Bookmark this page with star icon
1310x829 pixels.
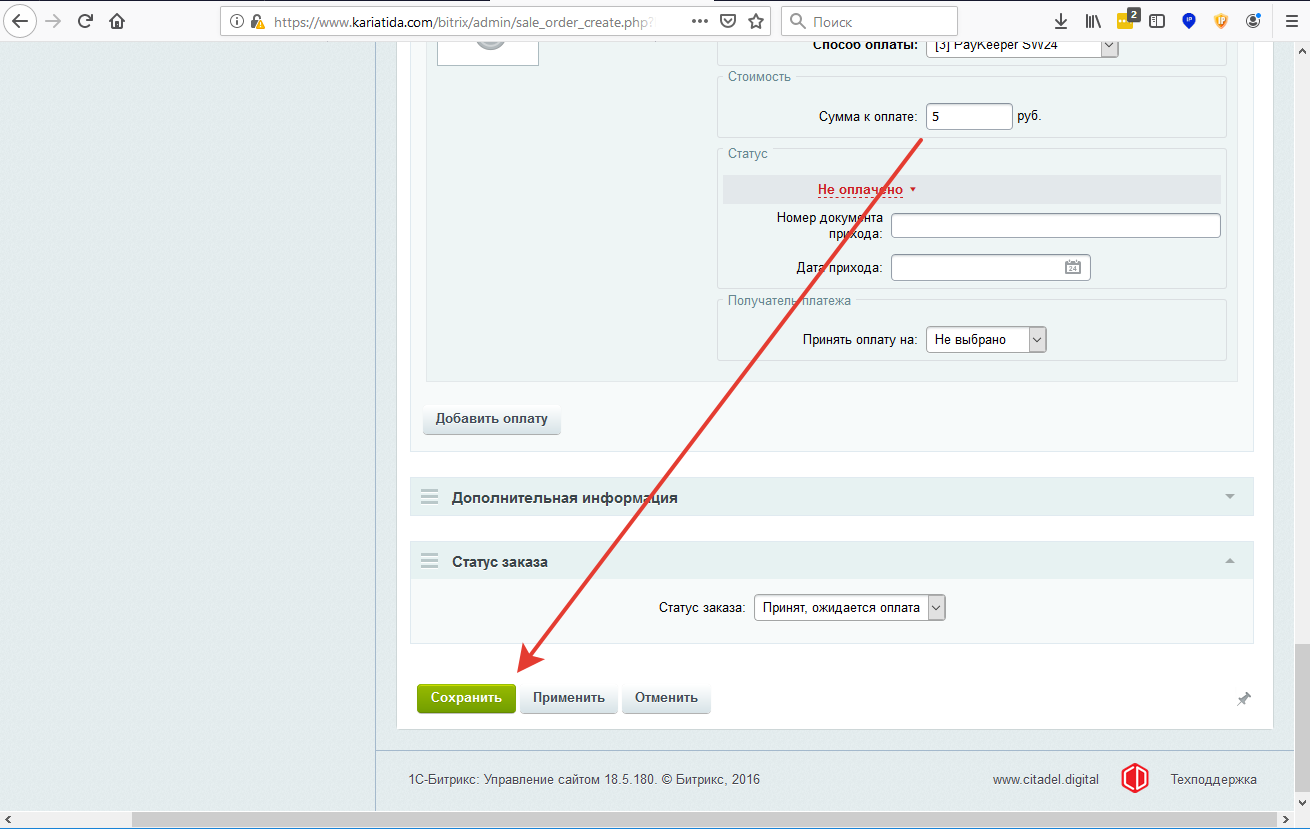tap(756, 21)
